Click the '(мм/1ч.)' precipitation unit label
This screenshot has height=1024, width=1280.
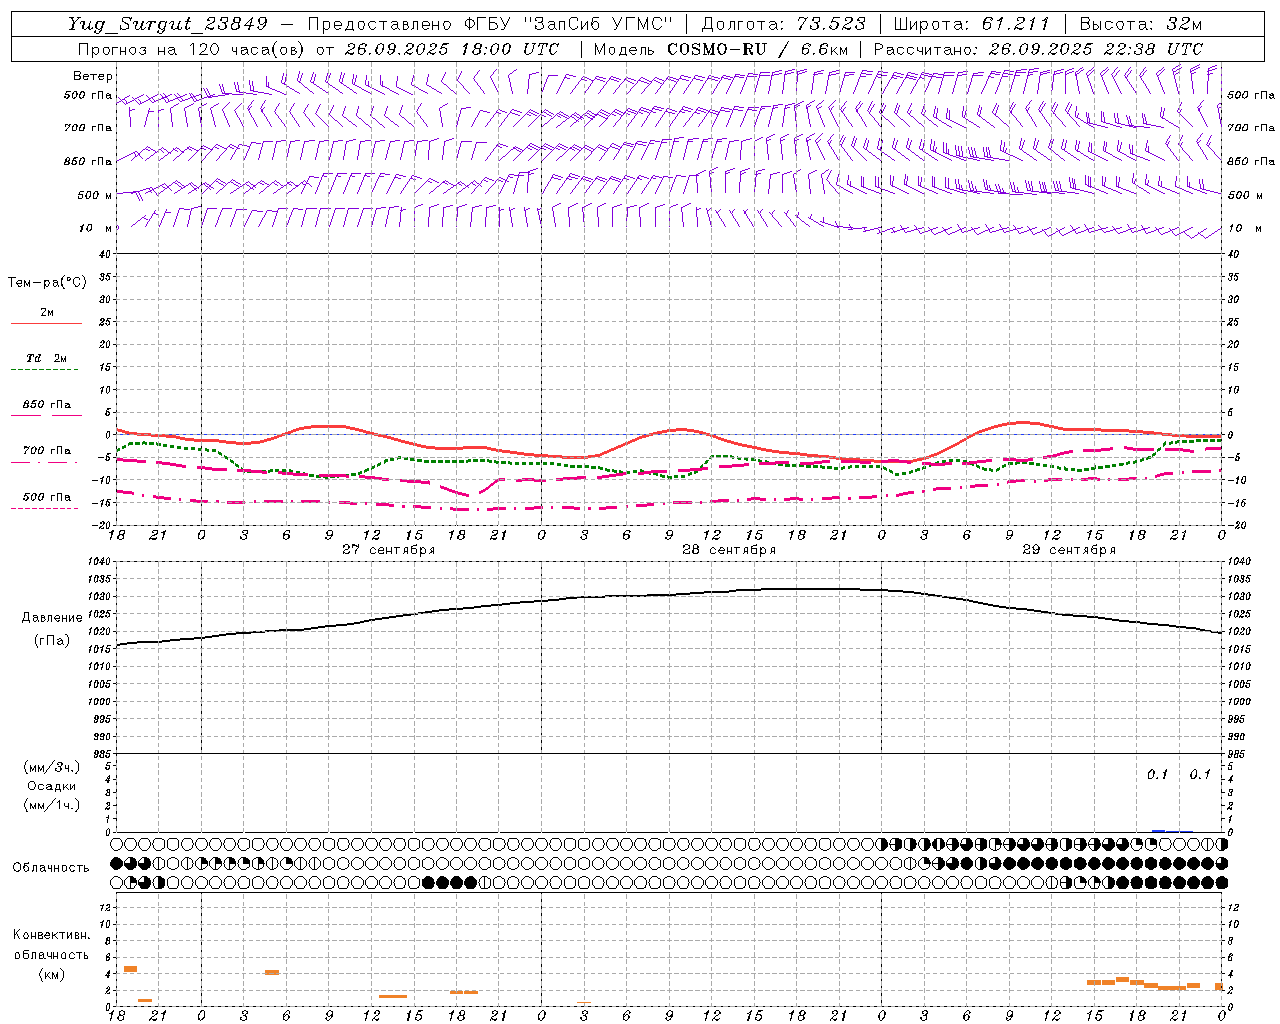coord(52,805)
